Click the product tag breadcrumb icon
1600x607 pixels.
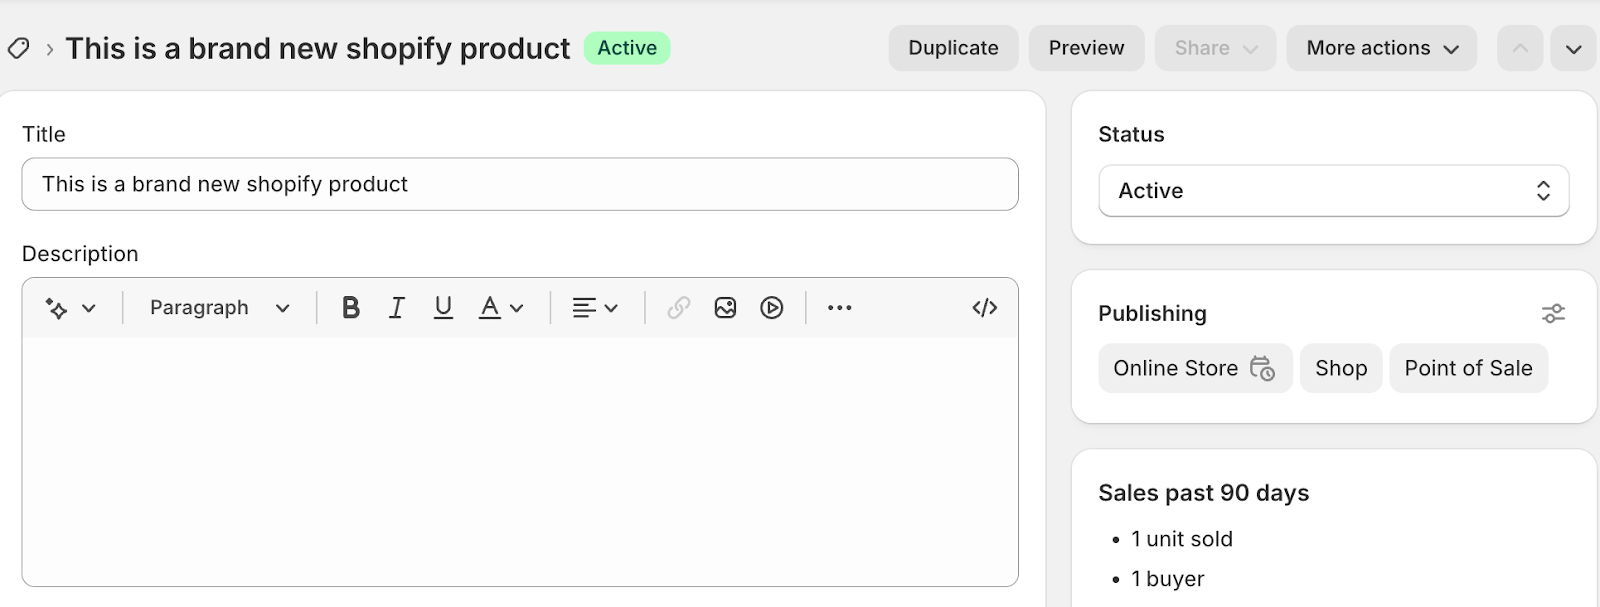(18, 48)
